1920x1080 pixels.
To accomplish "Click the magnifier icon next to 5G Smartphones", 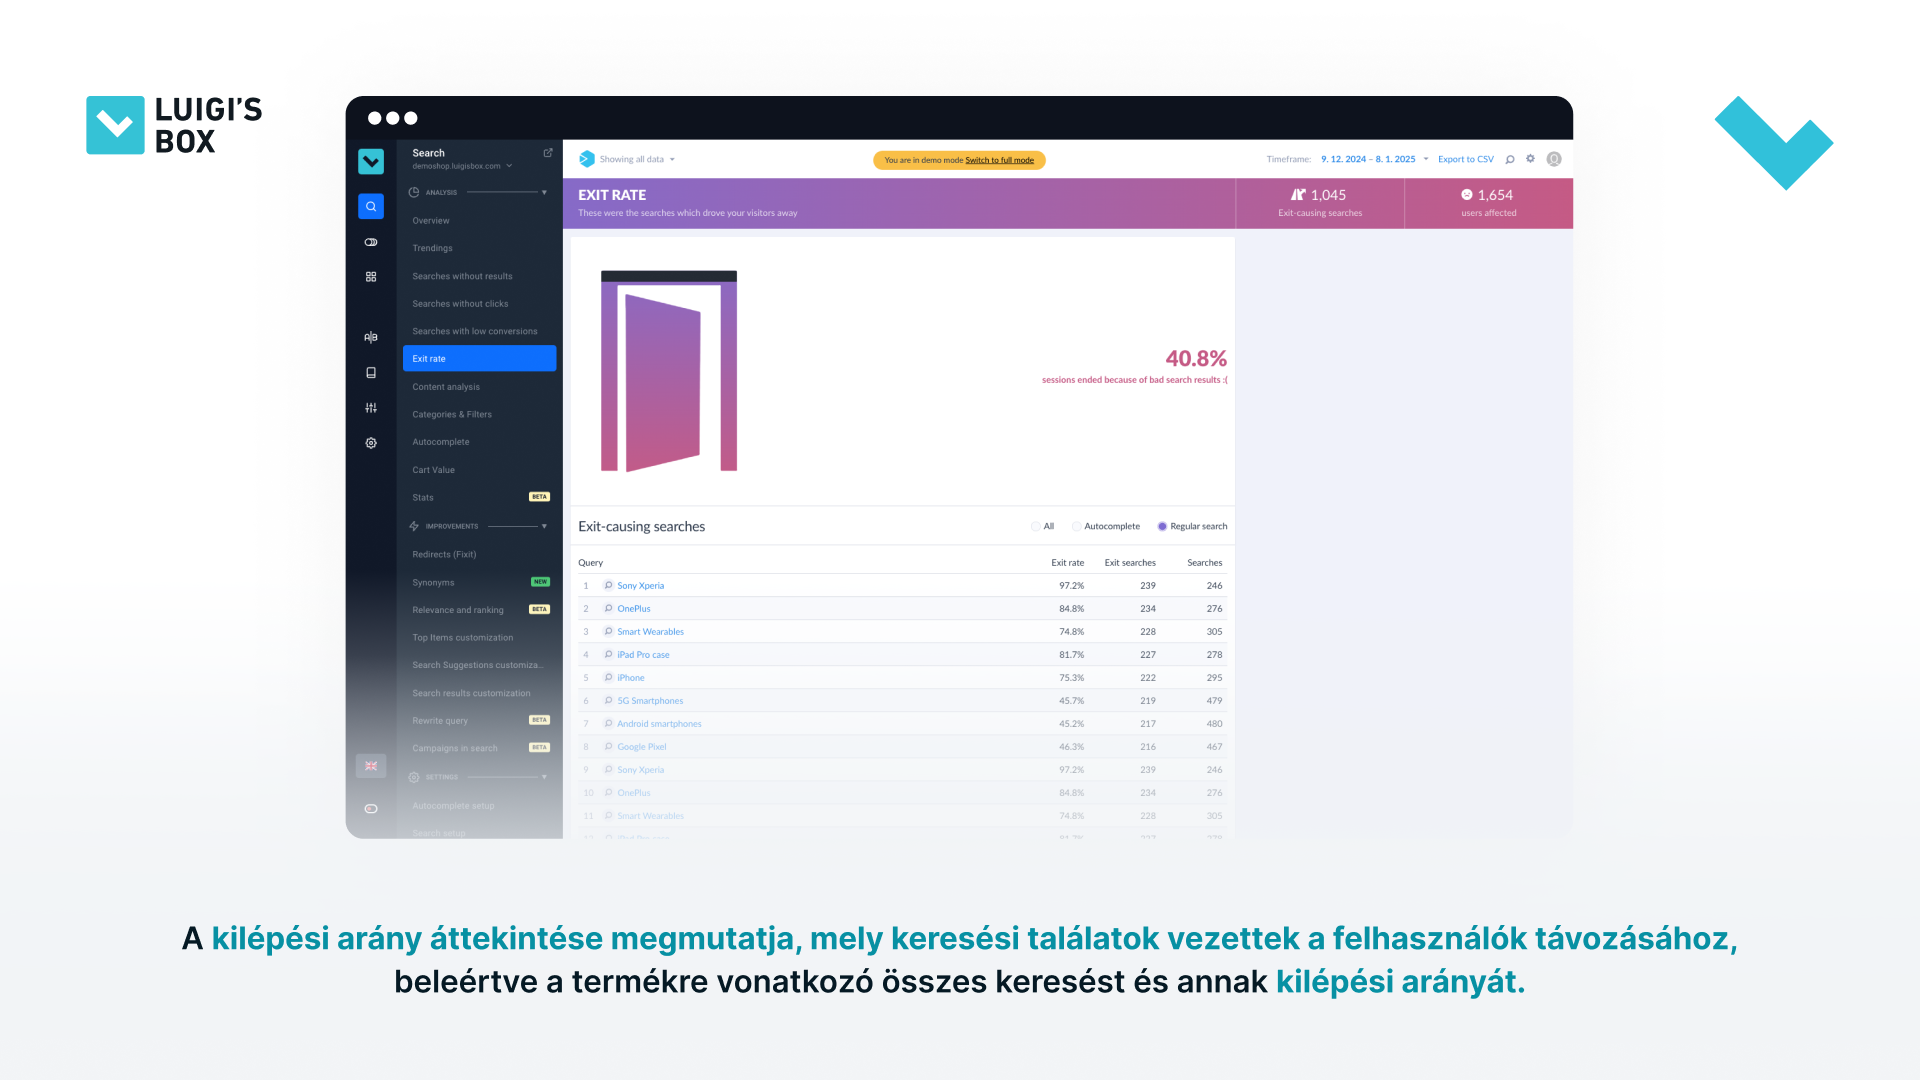I will click(608, 701).
